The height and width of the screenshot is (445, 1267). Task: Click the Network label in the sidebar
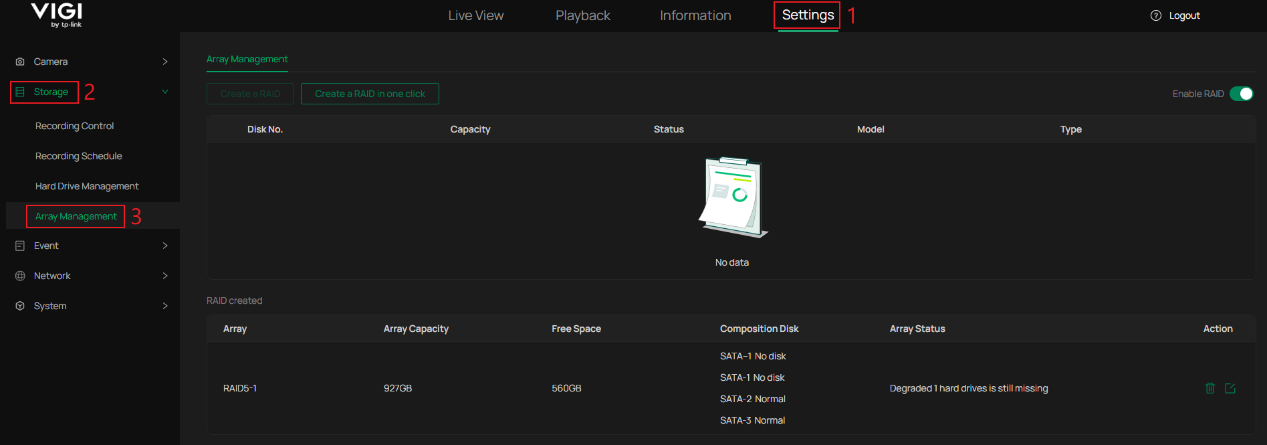52,276
